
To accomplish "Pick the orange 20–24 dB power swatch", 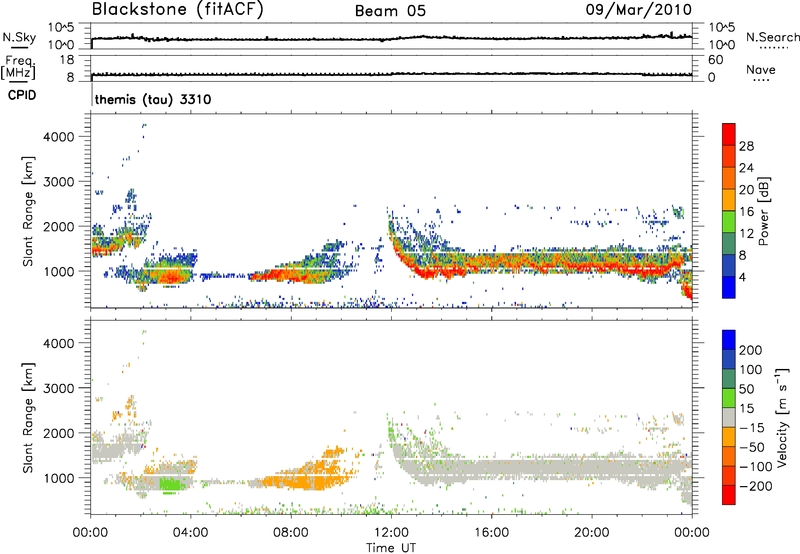I will (729, 178).
